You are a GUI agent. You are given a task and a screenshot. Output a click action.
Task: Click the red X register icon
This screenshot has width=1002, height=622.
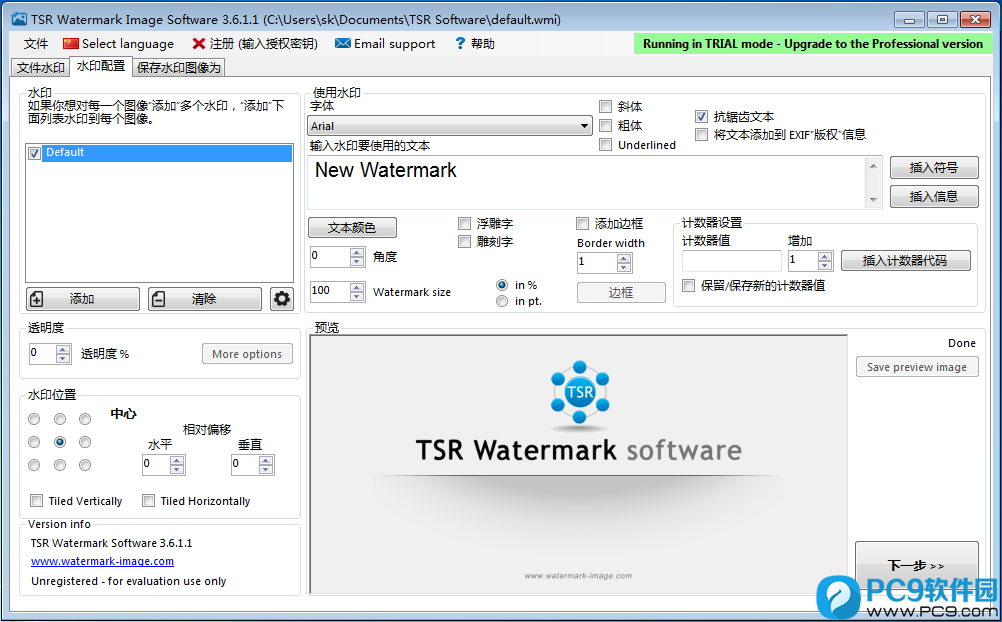[x=199, y=43]
